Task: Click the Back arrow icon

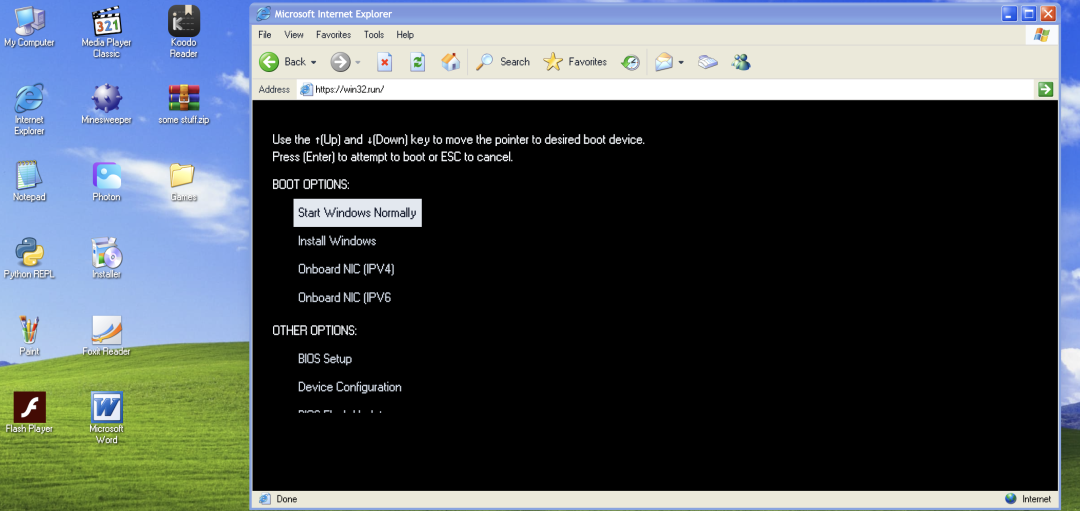Action: (x=269, y=62)
